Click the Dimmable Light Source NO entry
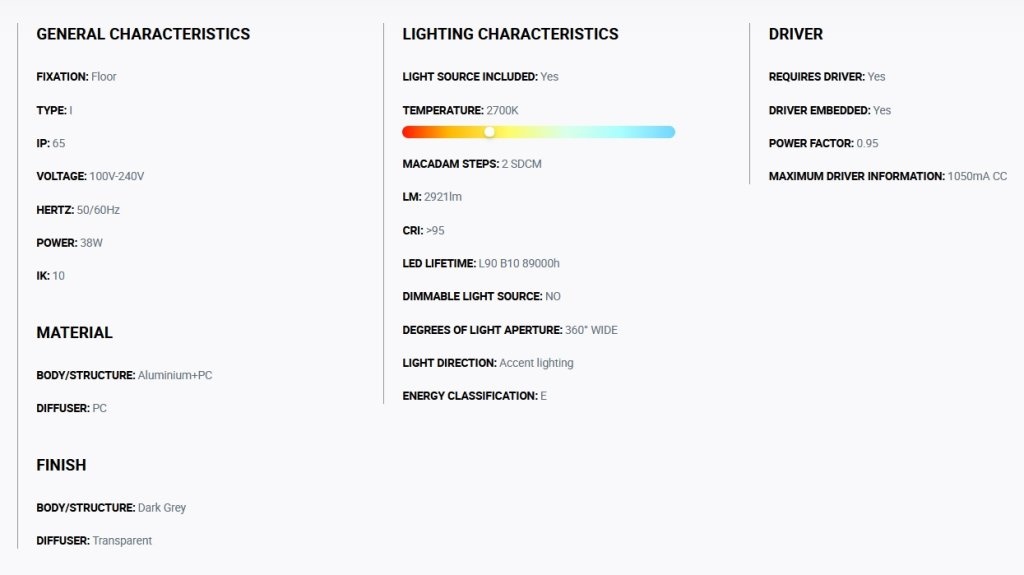The height and width of the screenshot is (575, 1024). point(481,297)
